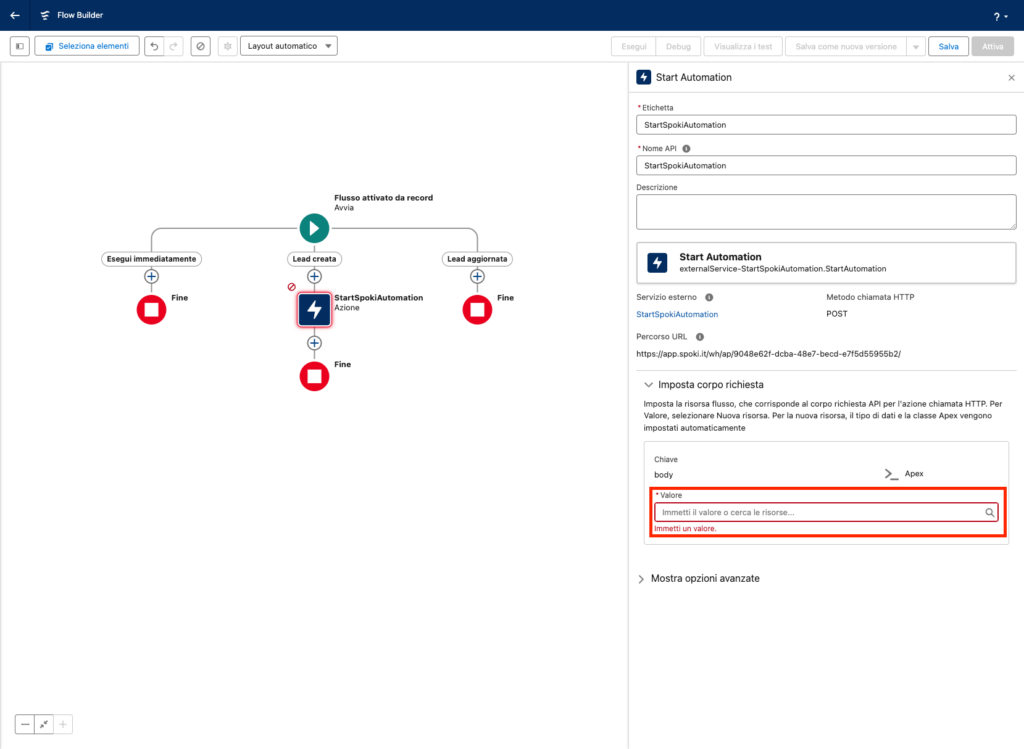Click the fit-to-view zoom icon

[44, 724]
